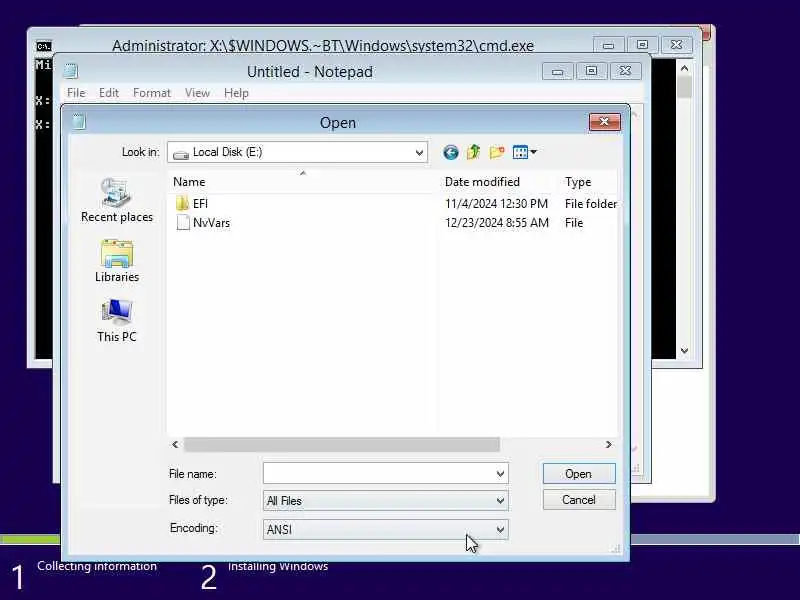Screen dimensions: 800x600
Task: Click the cmd.exe window system icon
Action: 44,46
